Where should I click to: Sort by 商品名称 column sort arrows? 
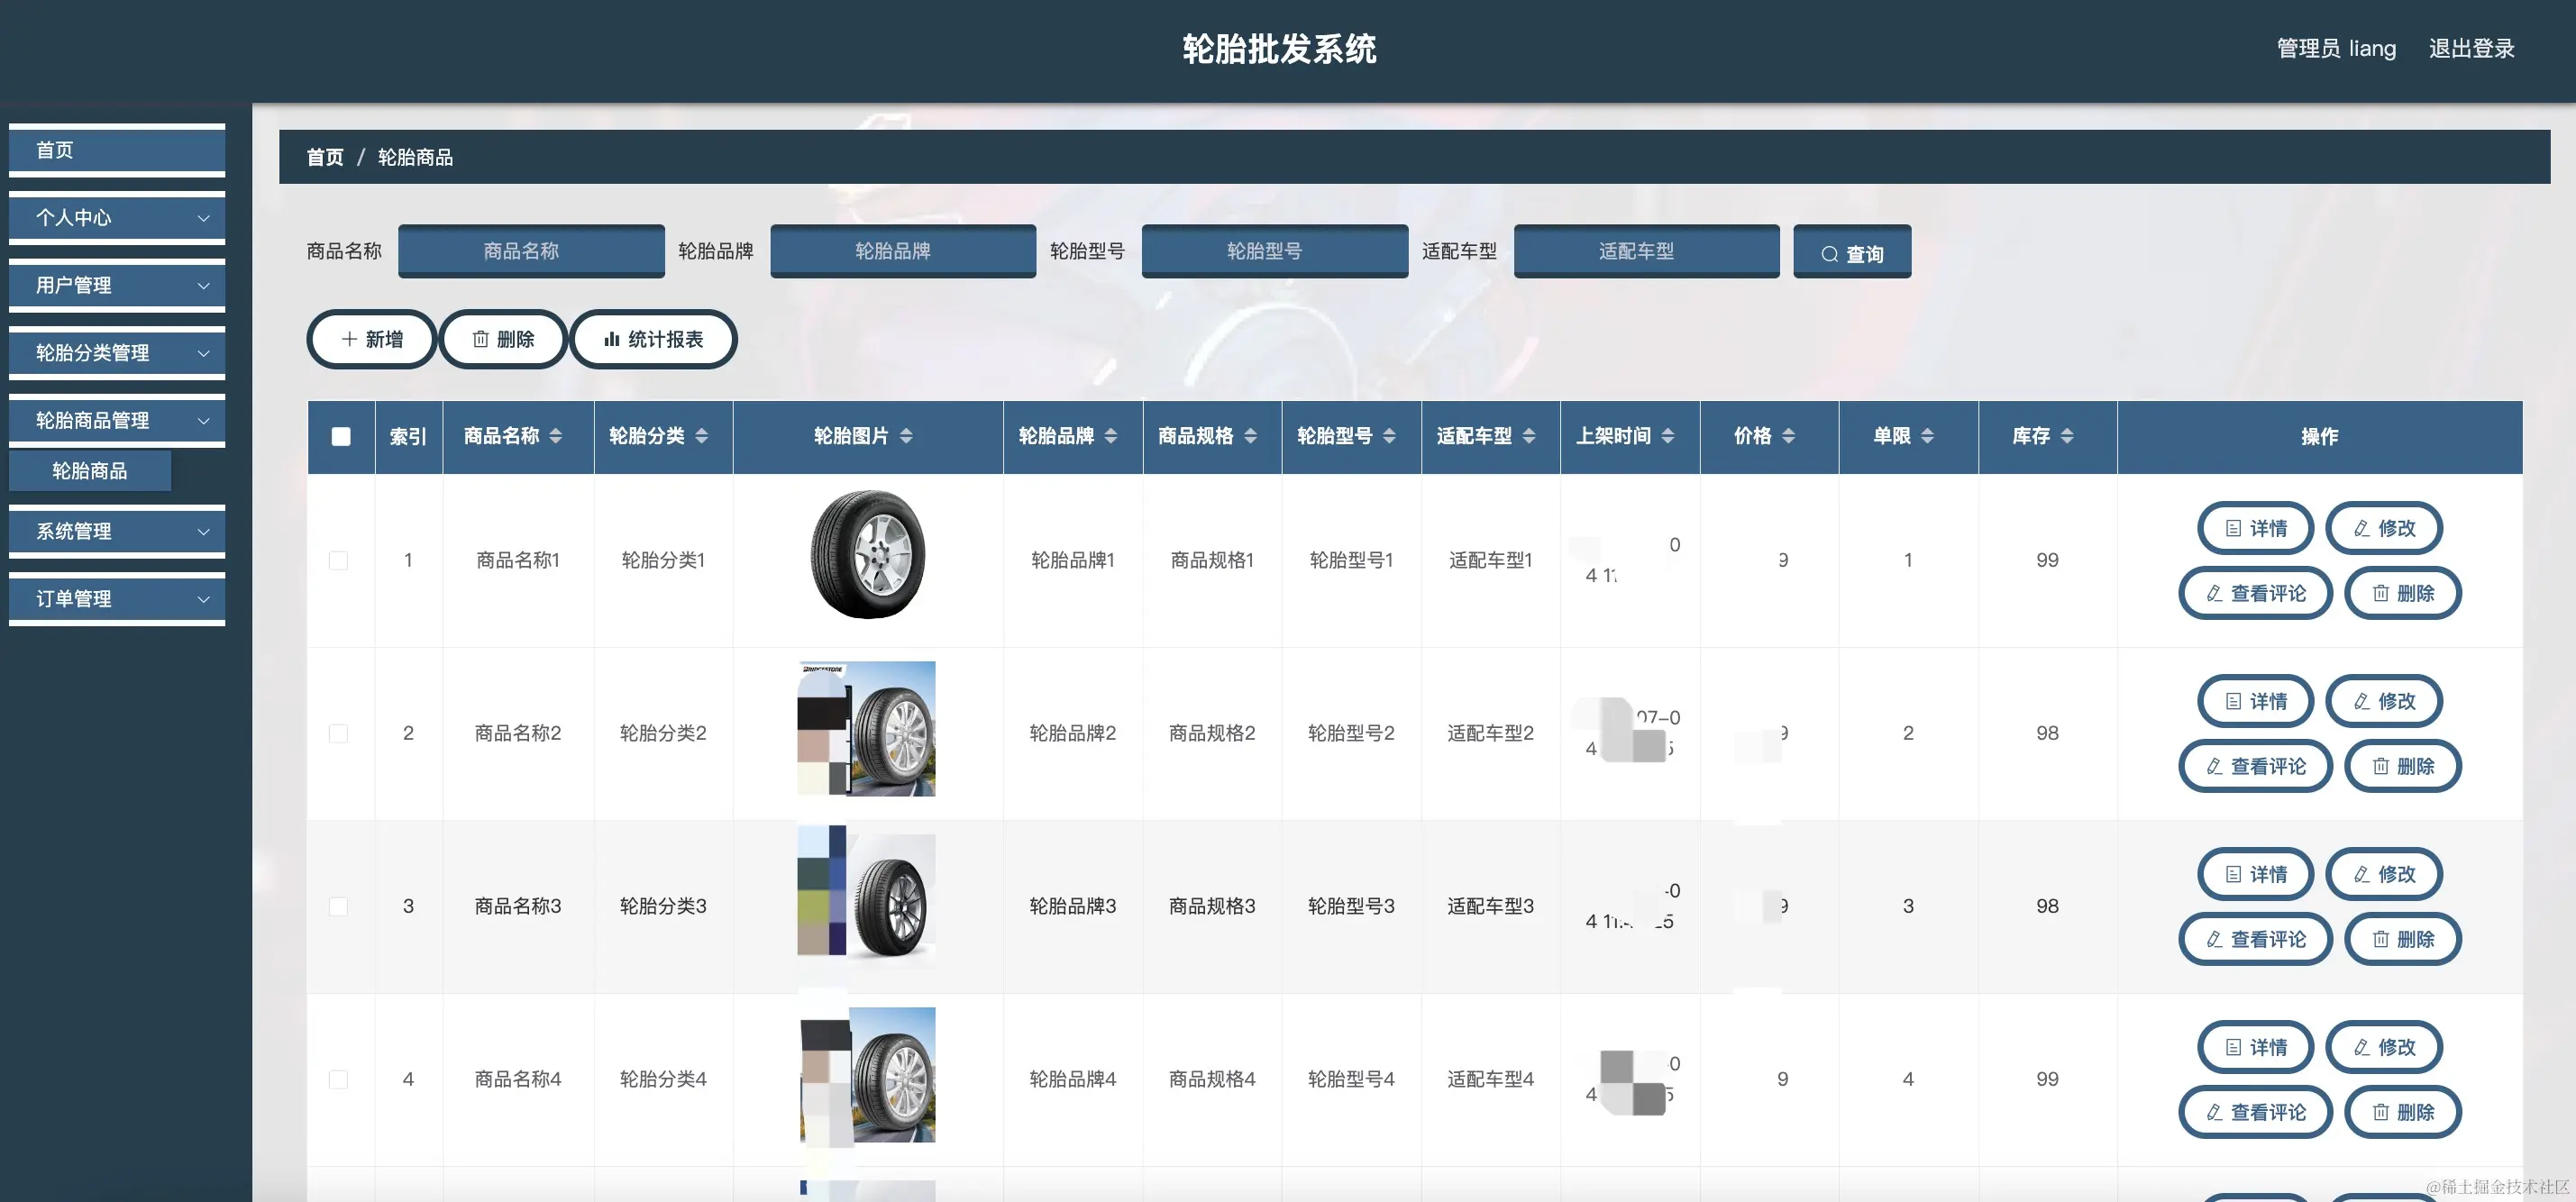tap(556, 436)
